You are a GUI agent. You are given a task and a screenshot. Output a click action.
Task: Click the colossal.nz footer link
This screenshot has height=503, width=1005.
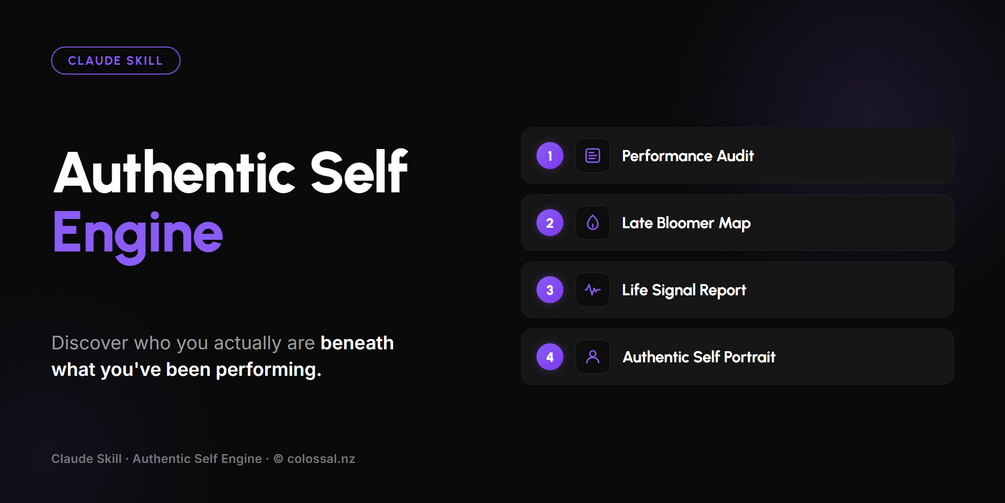point(321,459)
